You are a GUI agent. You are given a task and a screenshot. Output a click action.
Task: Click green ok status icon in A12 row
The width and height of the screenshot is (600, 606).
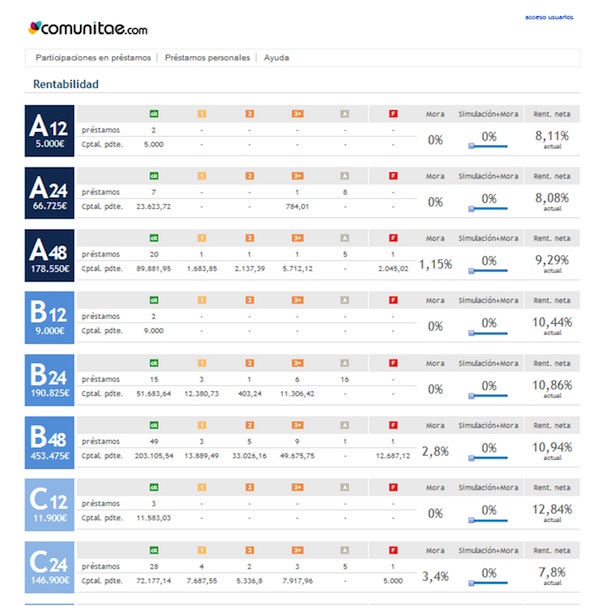(x=153, y=113)
